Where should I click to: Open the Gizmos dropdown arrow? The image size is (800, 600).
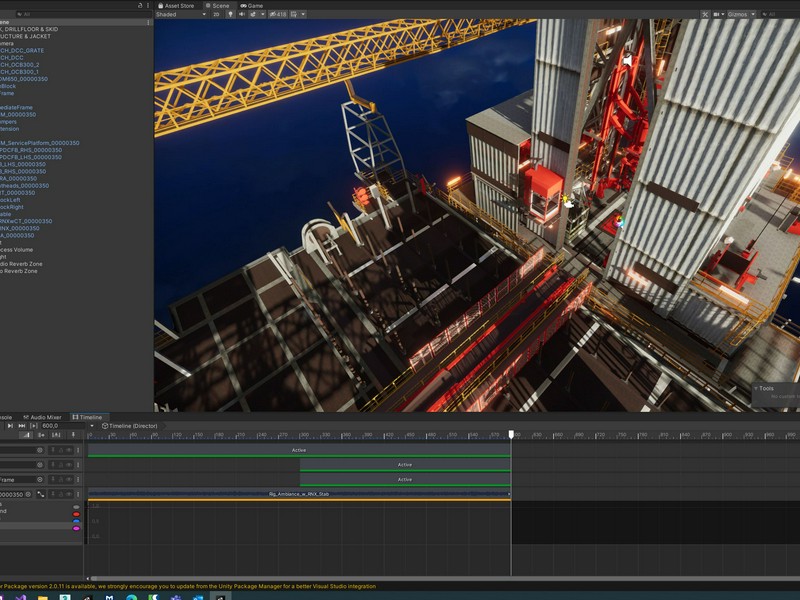(x=753, y=14)
